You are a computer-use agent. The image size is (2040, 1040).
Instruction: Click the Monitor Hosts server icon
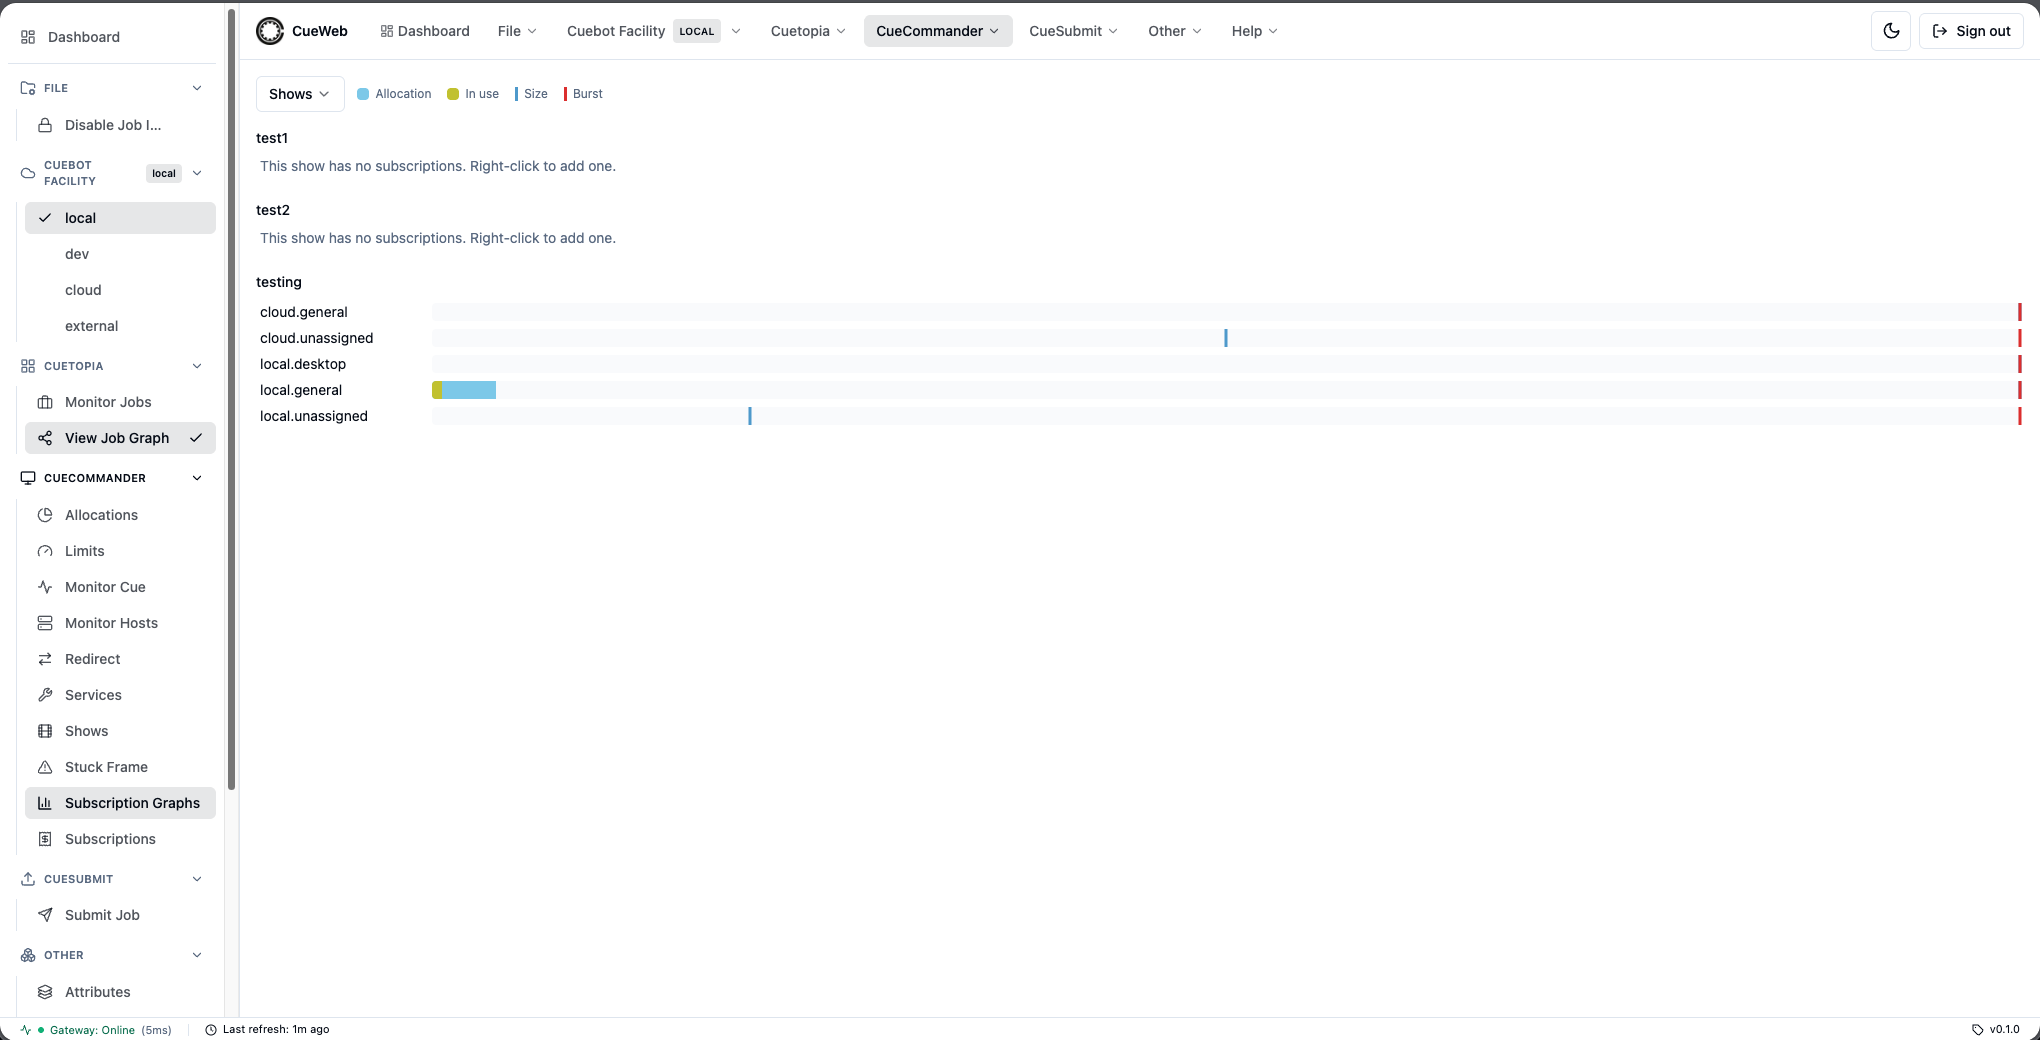point(45,623)
